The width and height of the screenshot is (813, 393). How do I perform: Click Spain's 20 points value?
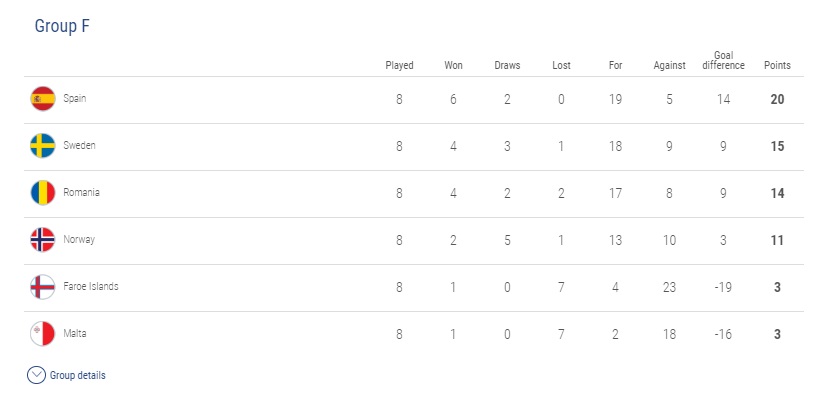(777, 99)
